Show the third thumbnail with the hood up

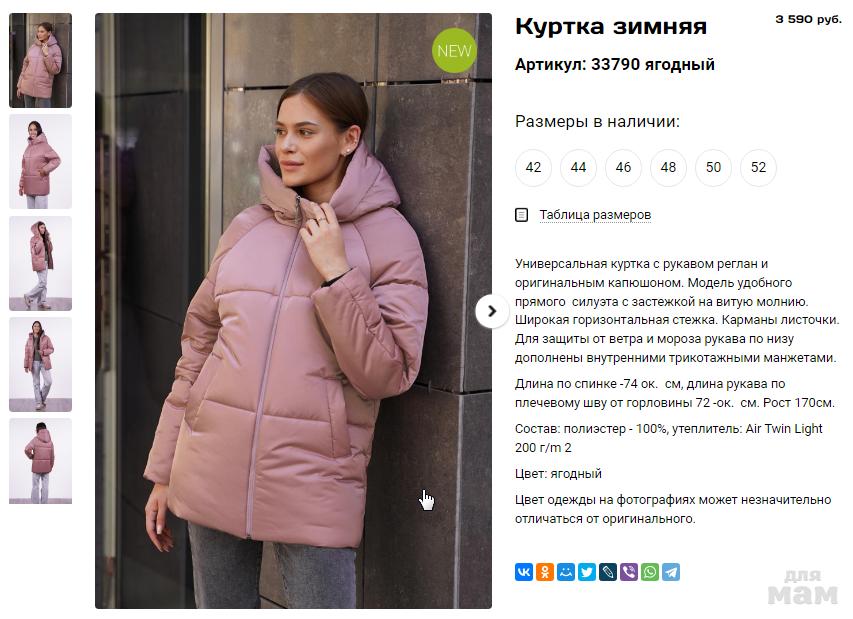pyautogui.click(x=40, y=263)
